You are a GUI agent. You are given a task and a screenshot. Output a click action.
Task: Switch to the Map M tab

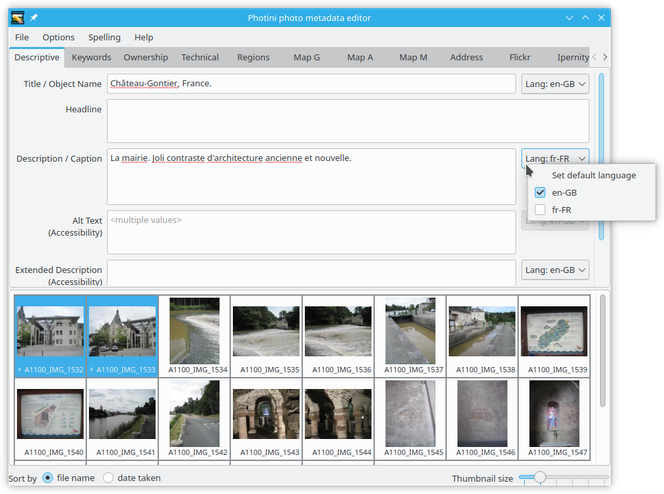click(x=413, y=57)
